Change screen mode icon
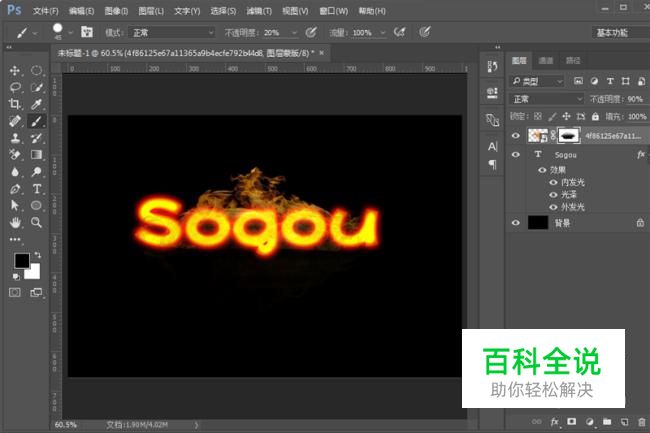The height and width of the screenshot is (433, 650). 36,293
